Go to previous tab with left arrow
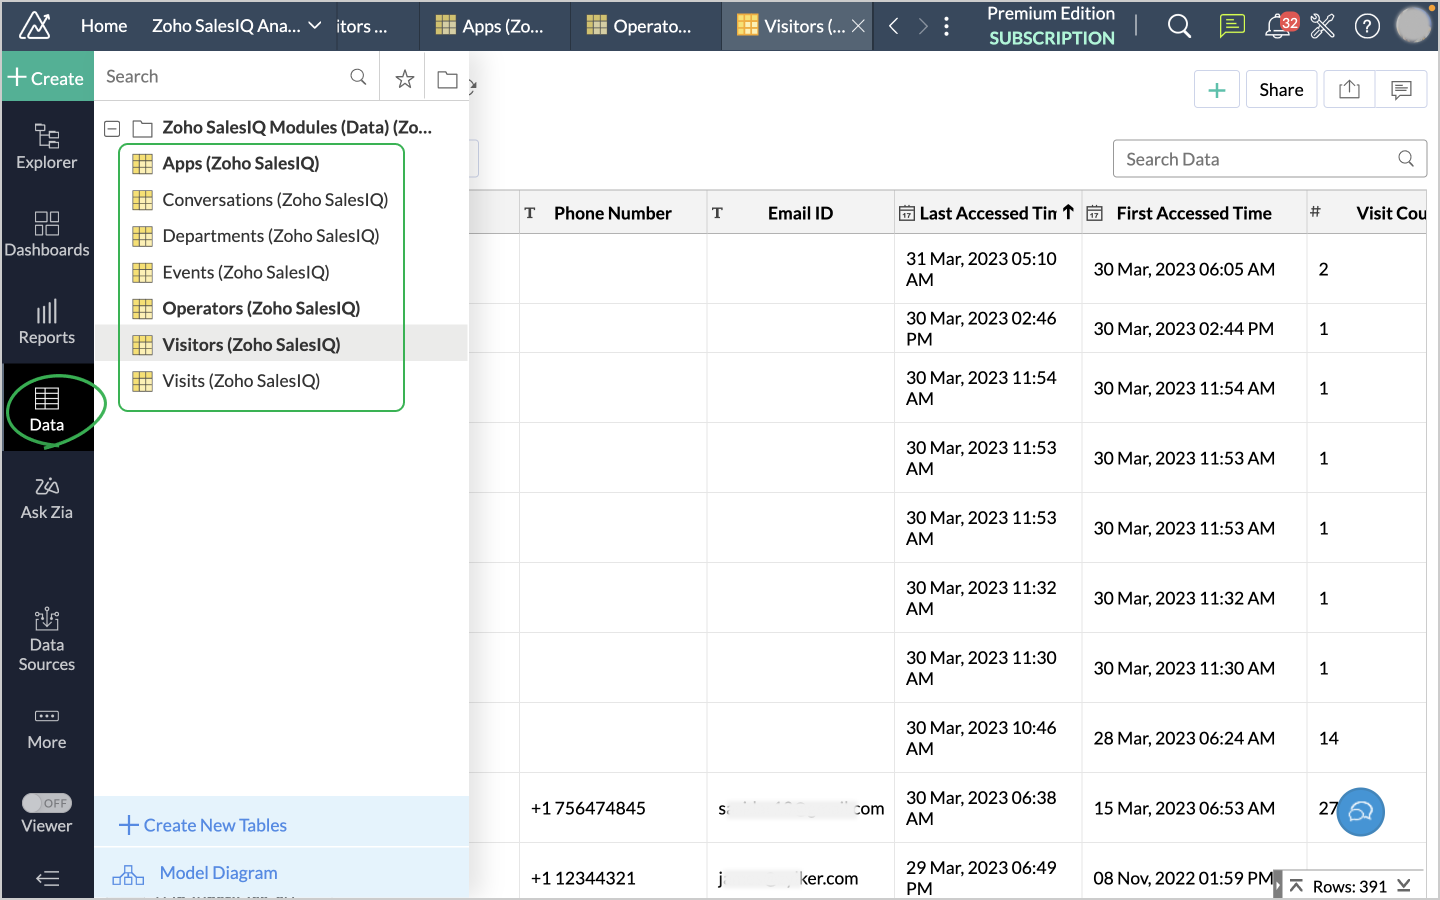 coord(894,26)
